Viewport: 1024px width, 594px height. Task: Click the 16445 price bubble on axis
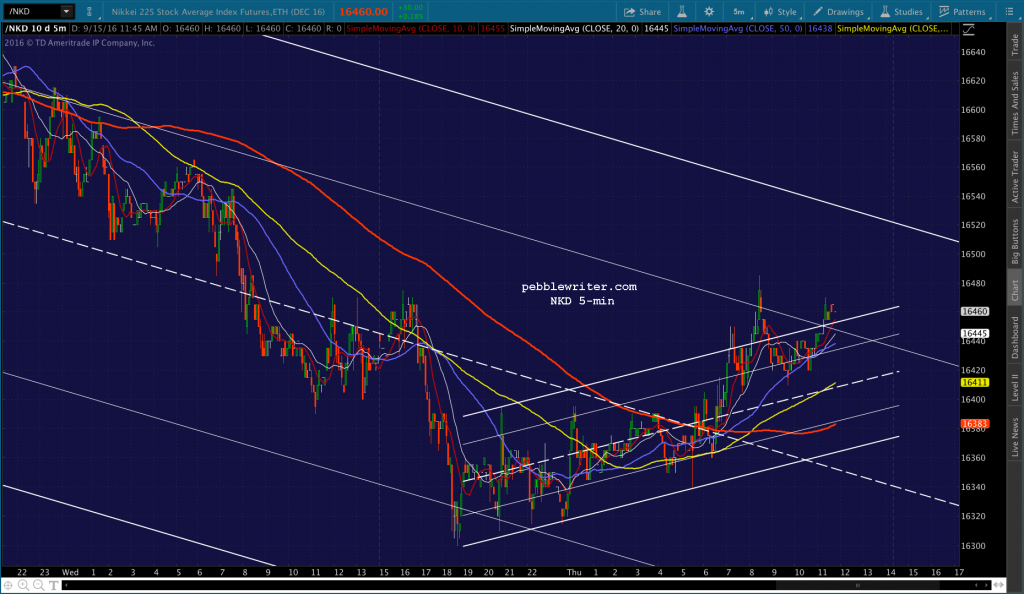tap(974, 334)
